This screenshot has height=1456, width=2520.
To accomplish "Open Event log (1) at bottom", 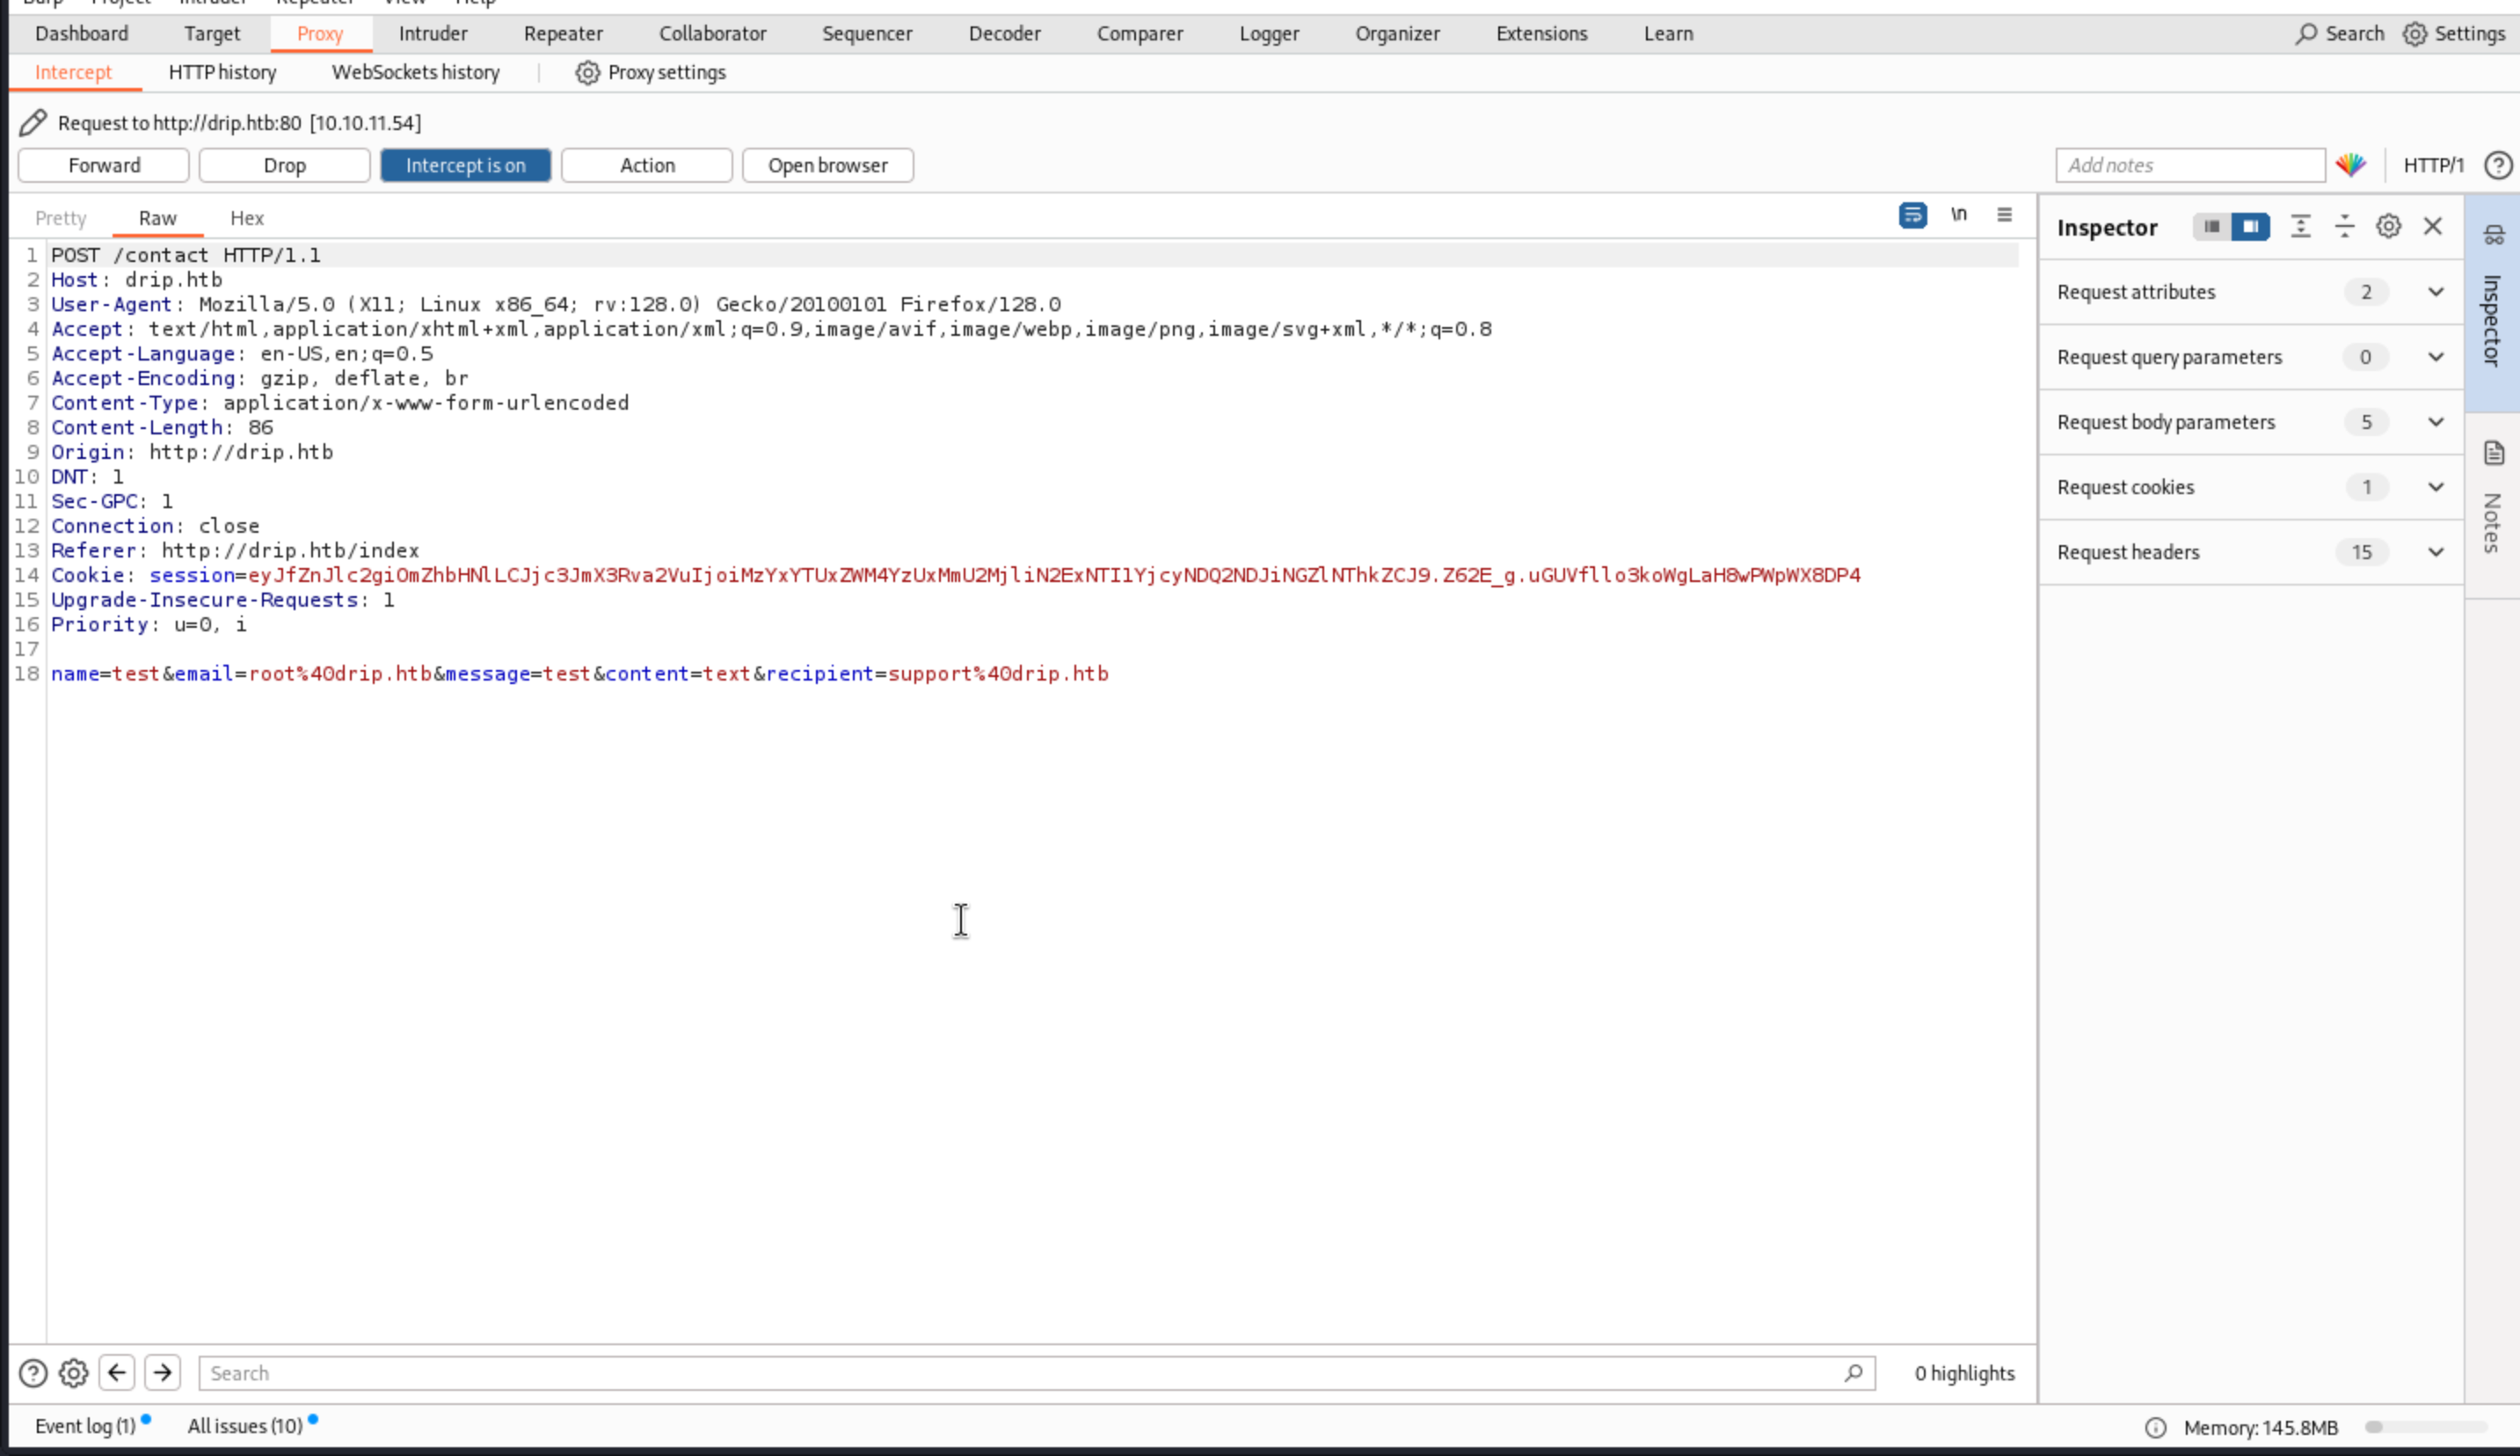I will [x=86, y=1426].
